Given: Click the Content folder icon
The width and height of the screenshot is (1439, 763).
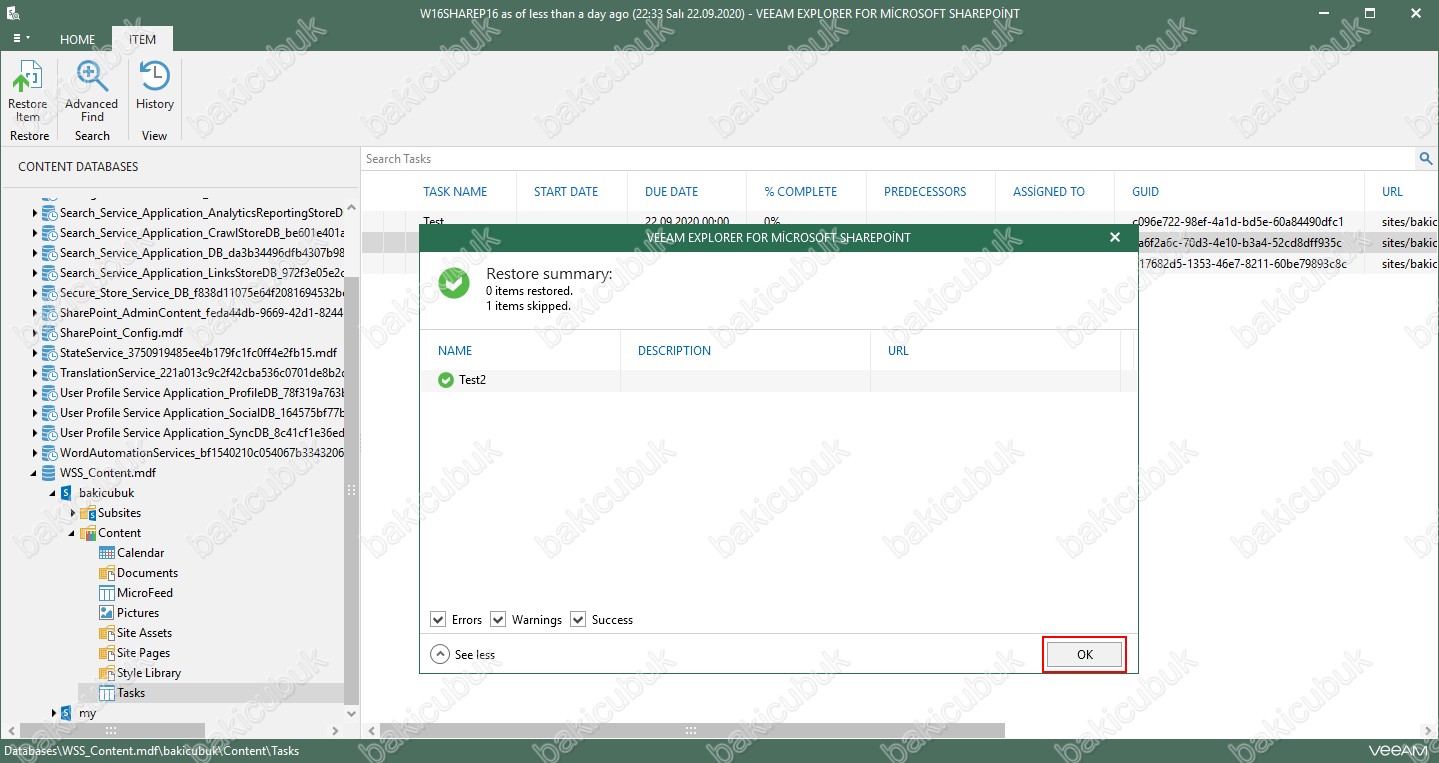Looking at the screenshot, I should [88, 533].
